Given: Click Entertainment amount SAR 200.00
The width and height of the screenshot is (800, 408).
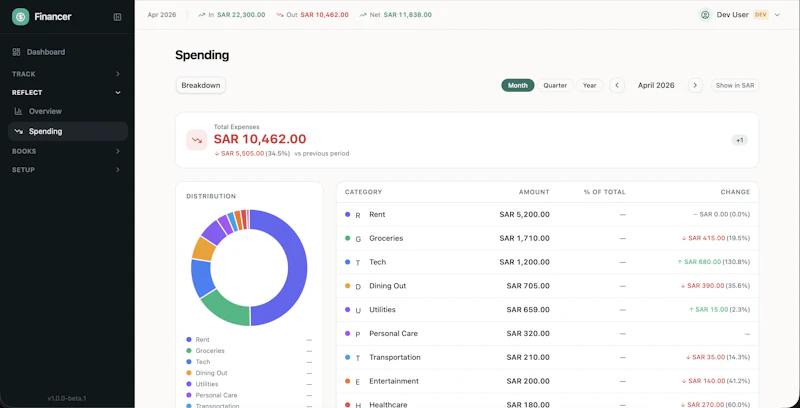Looking at the screenshot, I should (528, 381).
